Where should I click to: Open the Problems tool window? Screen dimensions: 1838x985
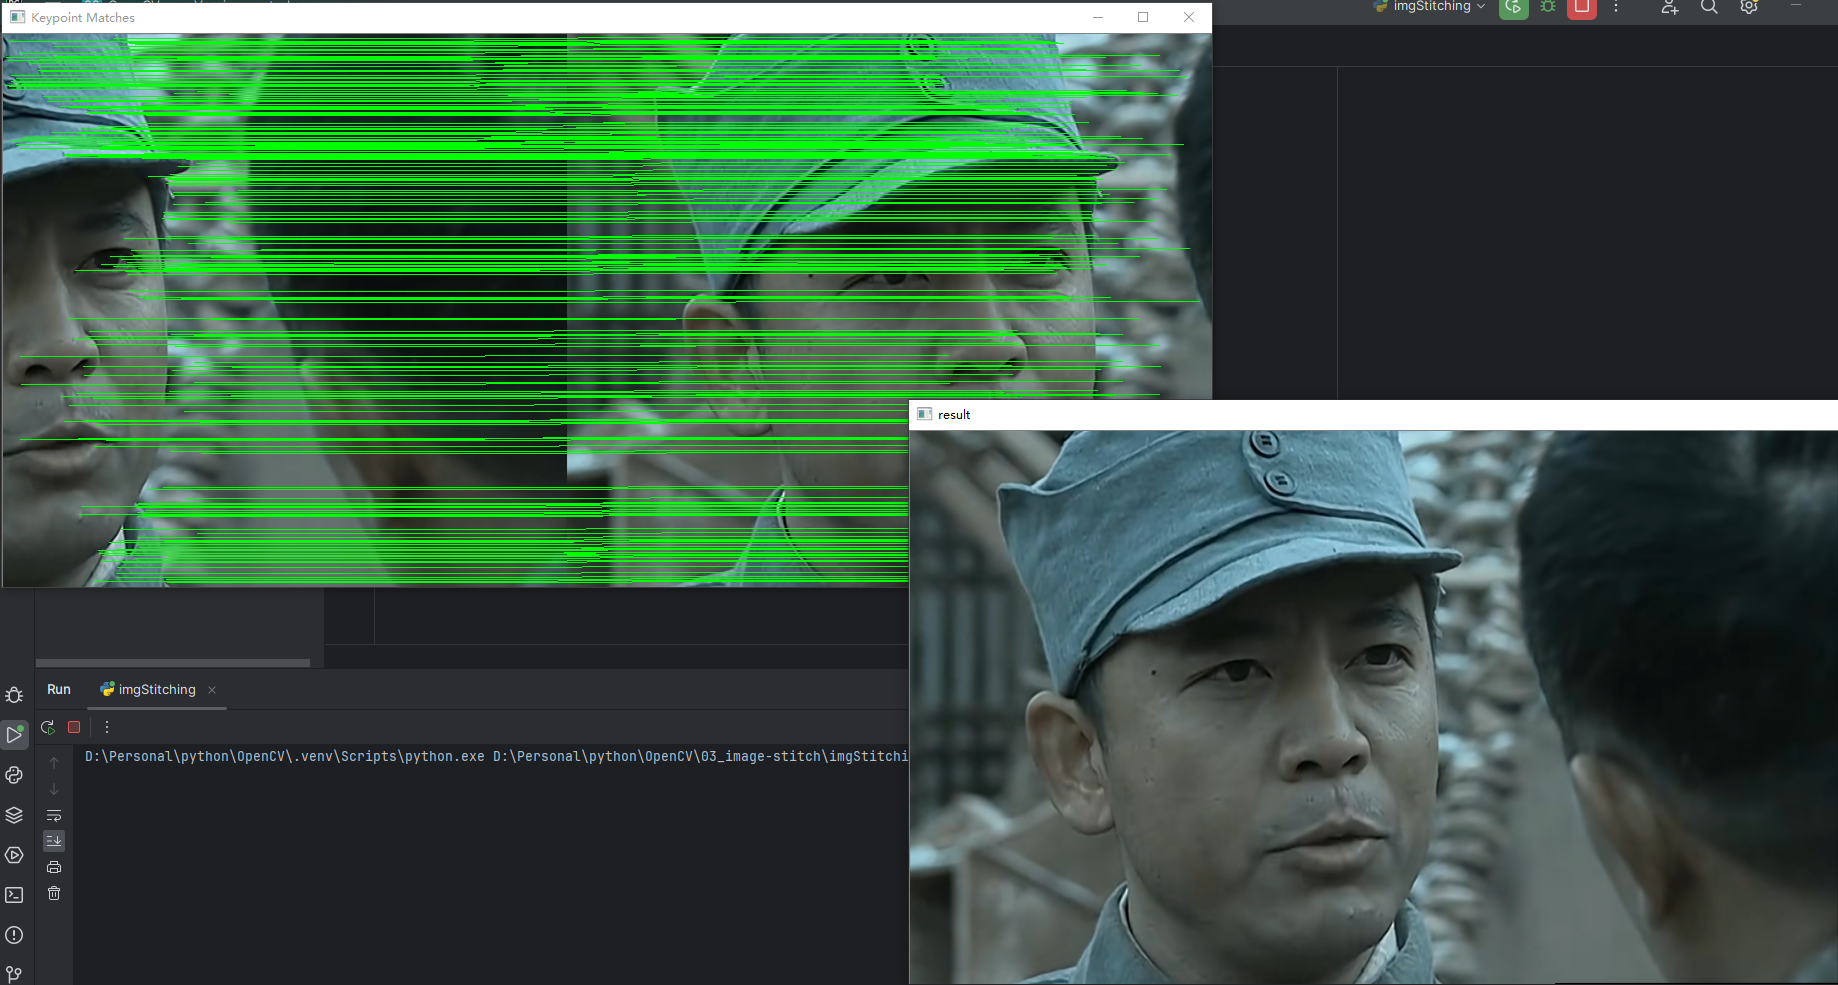click(14, 935)
